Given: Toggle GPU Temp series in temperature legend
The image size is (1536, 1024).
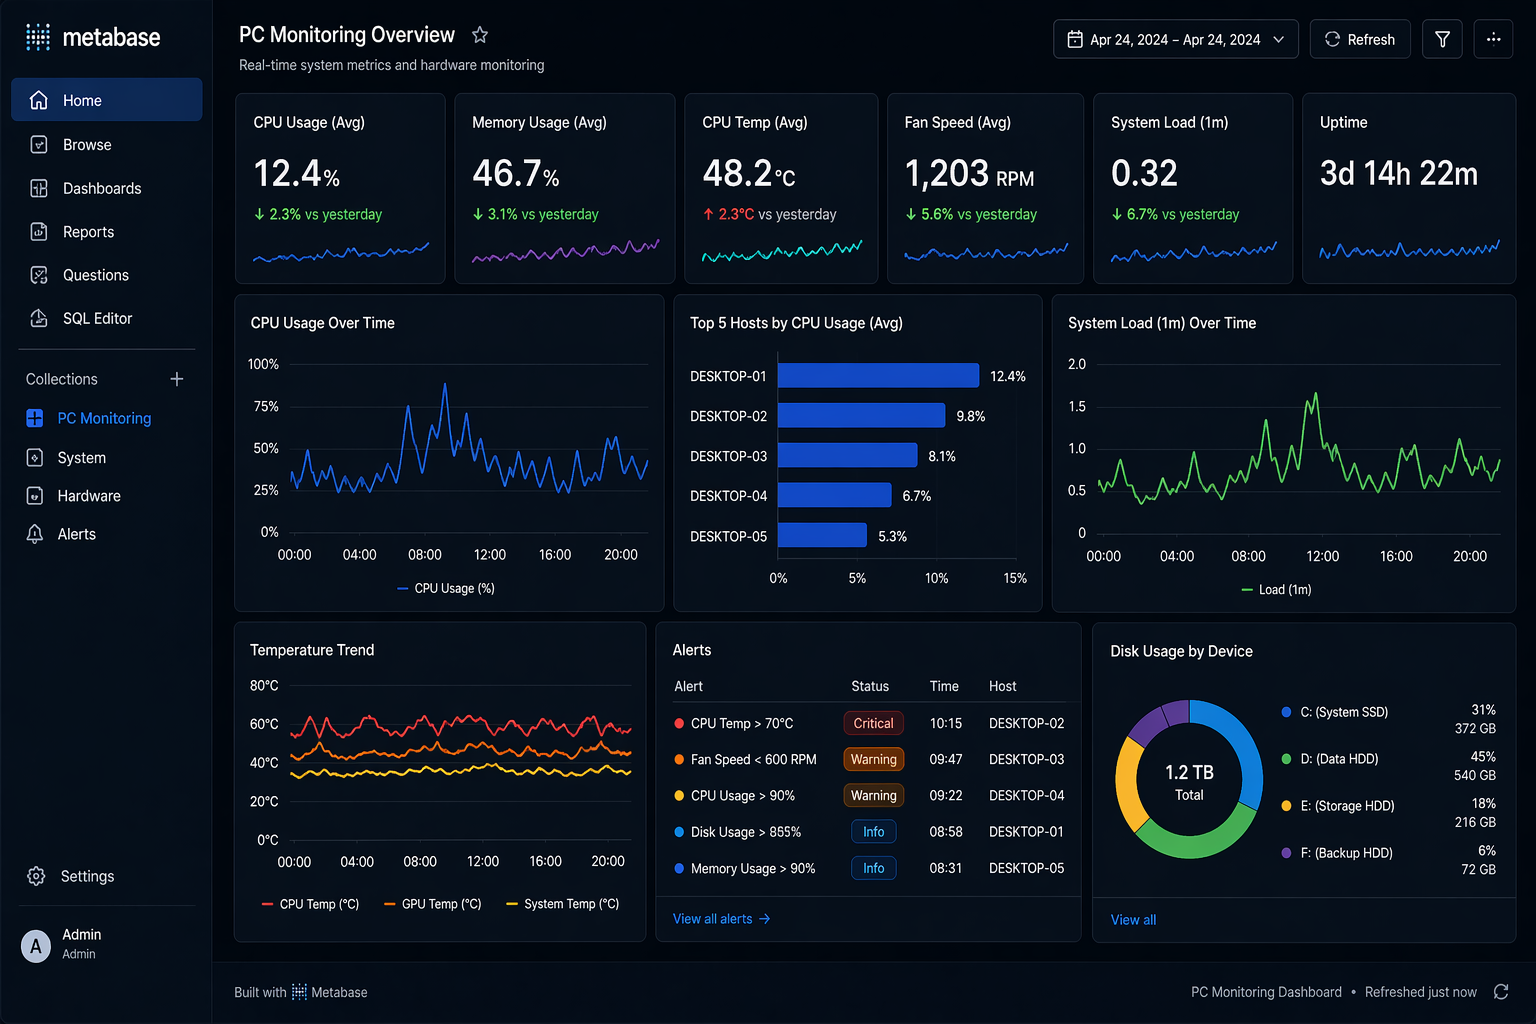Looking at the screenshot, I should 432,904.
